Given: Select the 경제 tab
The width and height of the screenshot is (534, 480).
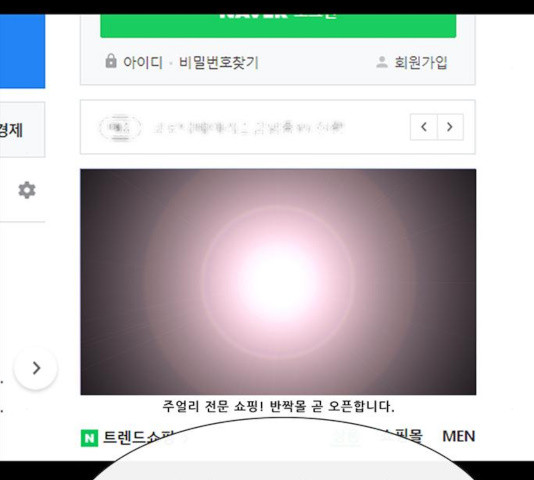Looking at the screenshot, I should [x=11, y=130].
